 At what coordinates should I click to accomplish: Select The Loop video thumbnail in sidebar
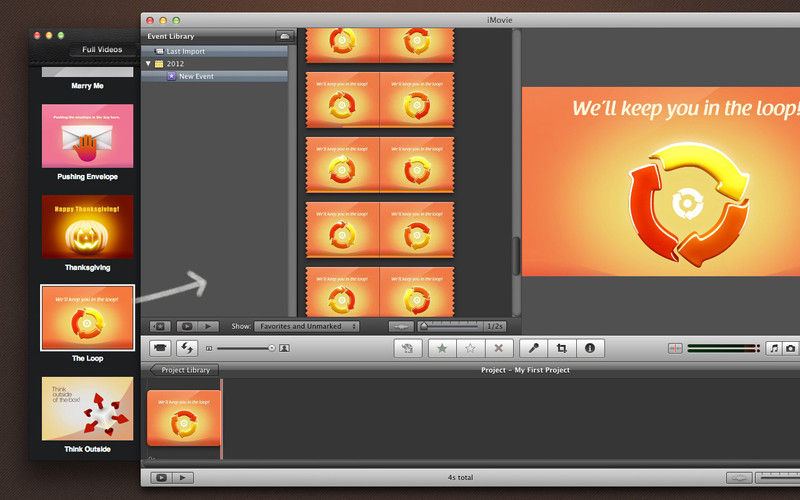click(x=87, y=317)
